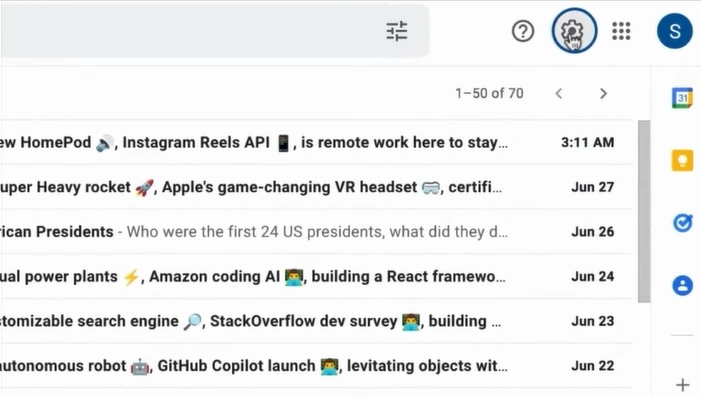The height and width of the screenshot is (397, 701).
Task: Click the 1–50 of 70 counter
Action: click(x=489, y=93)
